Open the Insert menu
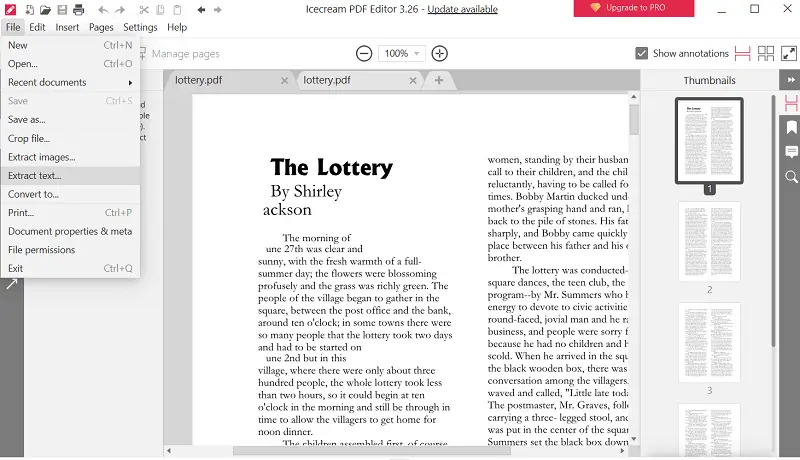800x460 pixels. click(x=67, y=28)
